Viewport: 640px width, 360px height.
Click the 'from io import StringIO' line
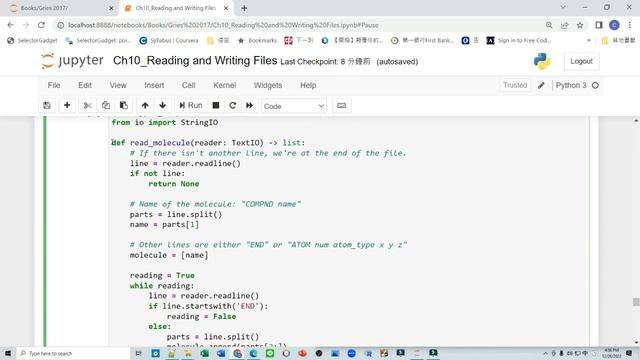(164, 122)
